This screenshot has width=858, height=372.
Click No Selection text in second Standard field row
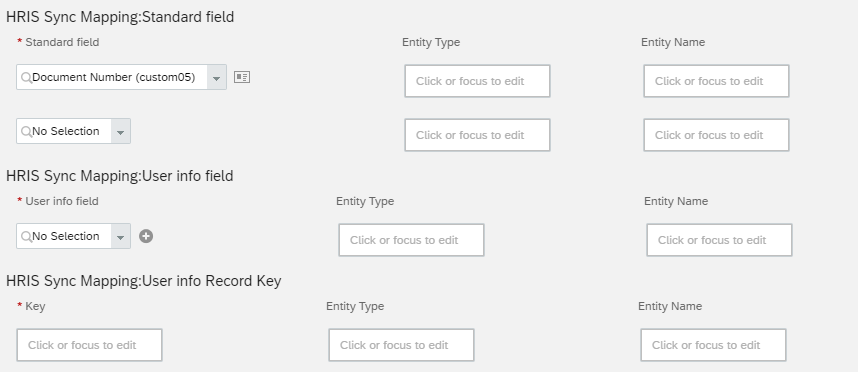pyautogui.click(x=66, y=131)
